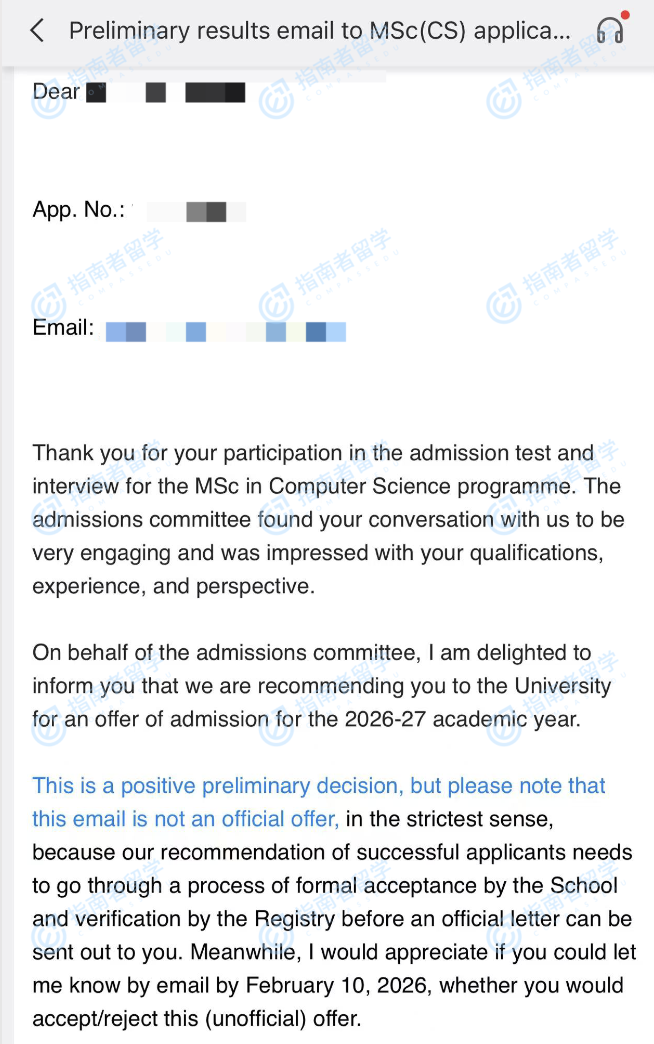
Task: Tap the blurred application number value
Action: click(195, 211)
